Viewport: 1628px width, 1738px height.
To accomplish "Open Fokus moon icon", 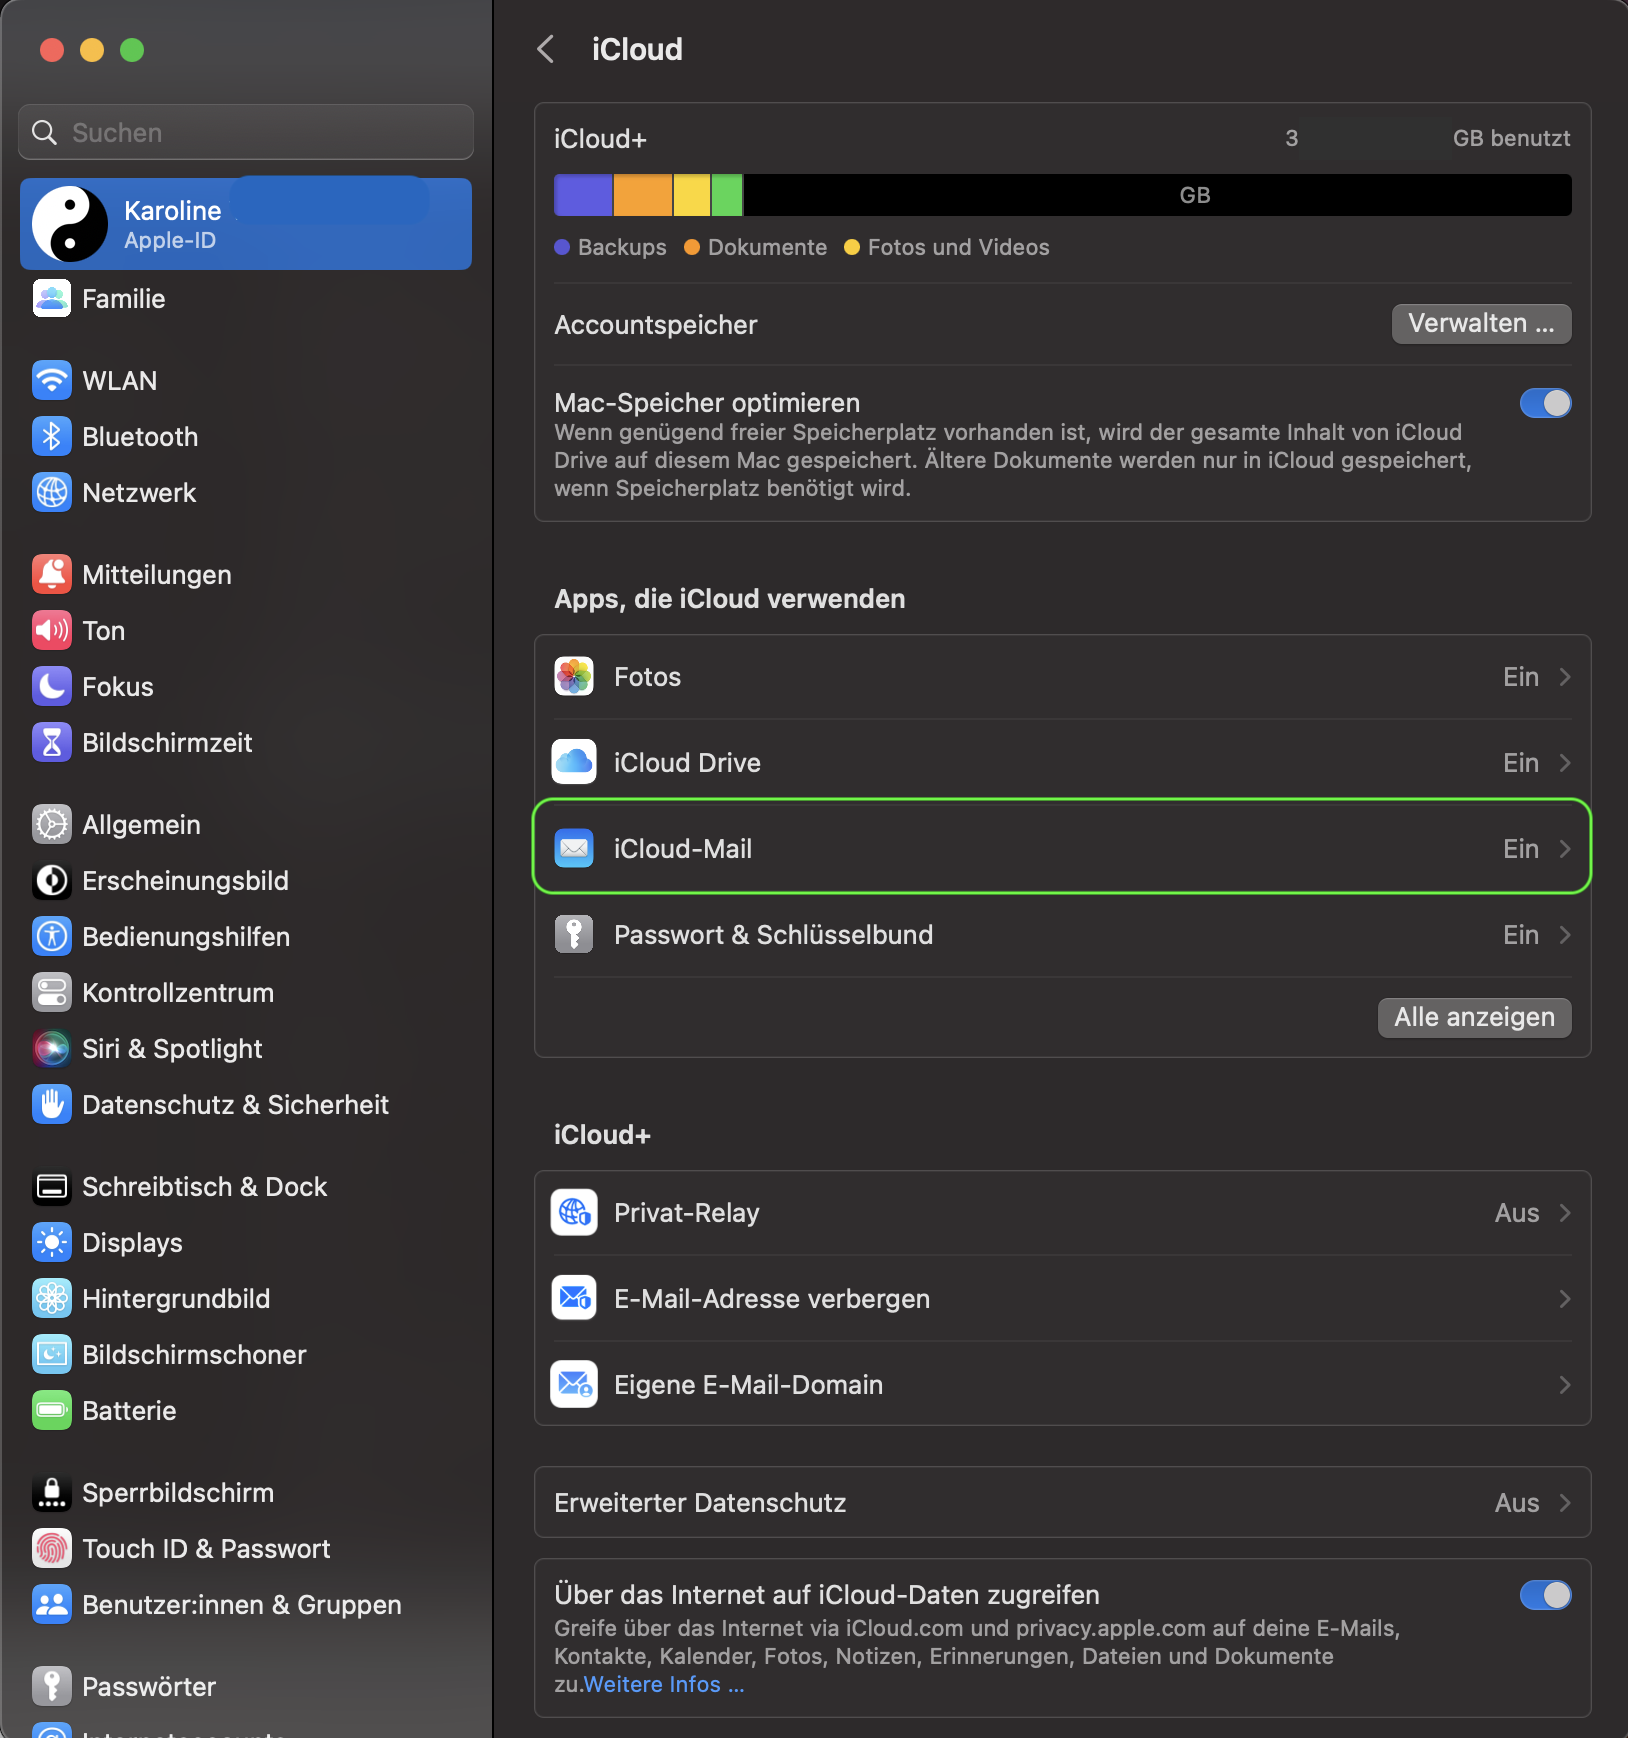I will [x=52, y=686].
